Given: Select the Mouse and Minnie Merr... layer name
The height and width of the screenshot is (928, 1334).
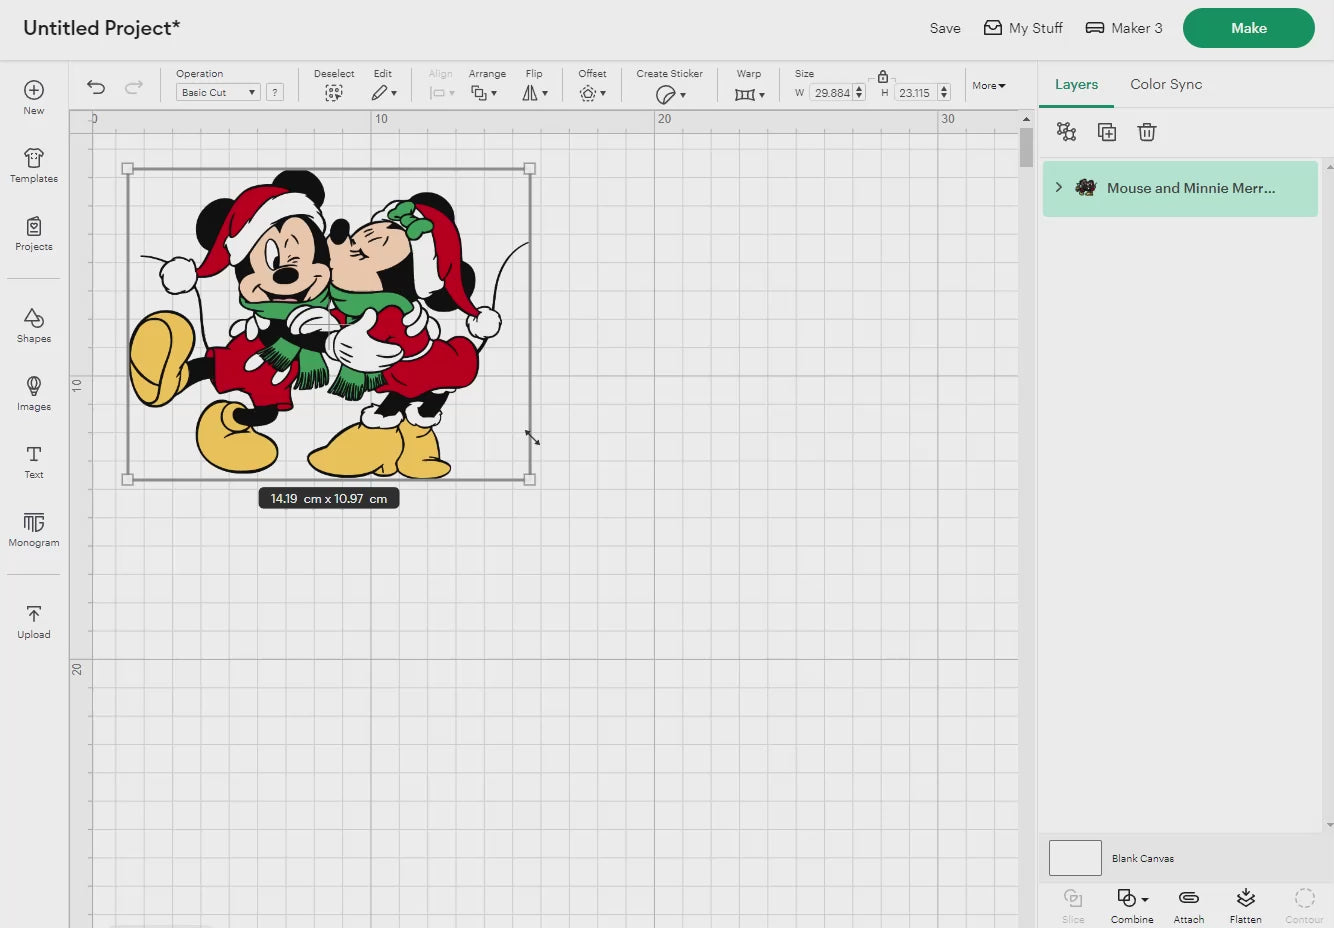Looking at the screenshot, I should [1191, 188].
